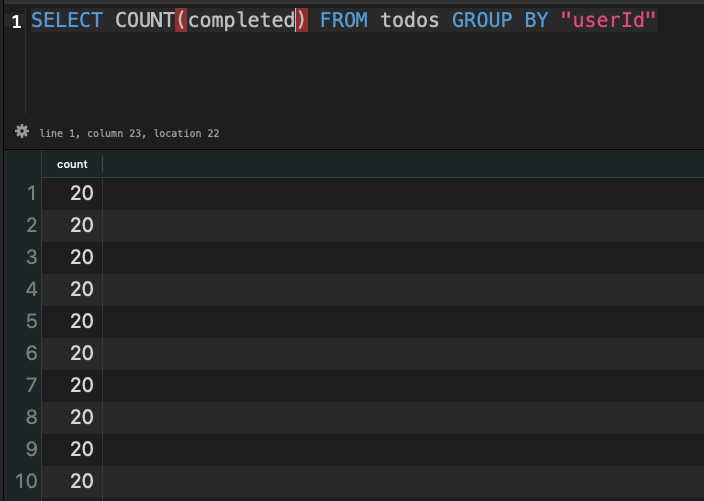Click the highlighted opening parenthesis after COUNT
The width and height of the screenshot is (704, 501).
click(x=181, y=20)
